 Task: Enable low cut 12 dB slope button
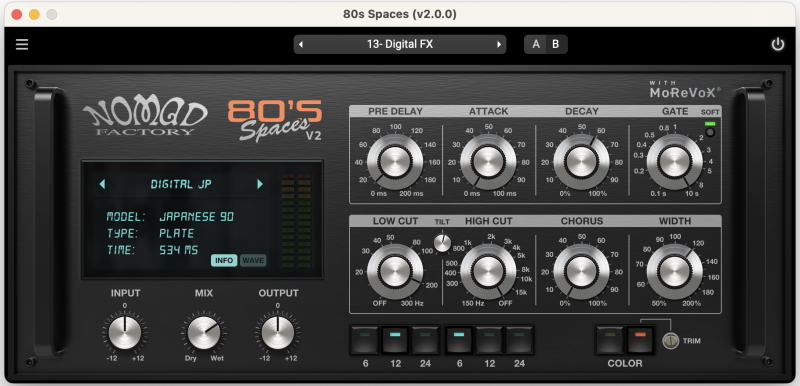(x=395, y=340)
